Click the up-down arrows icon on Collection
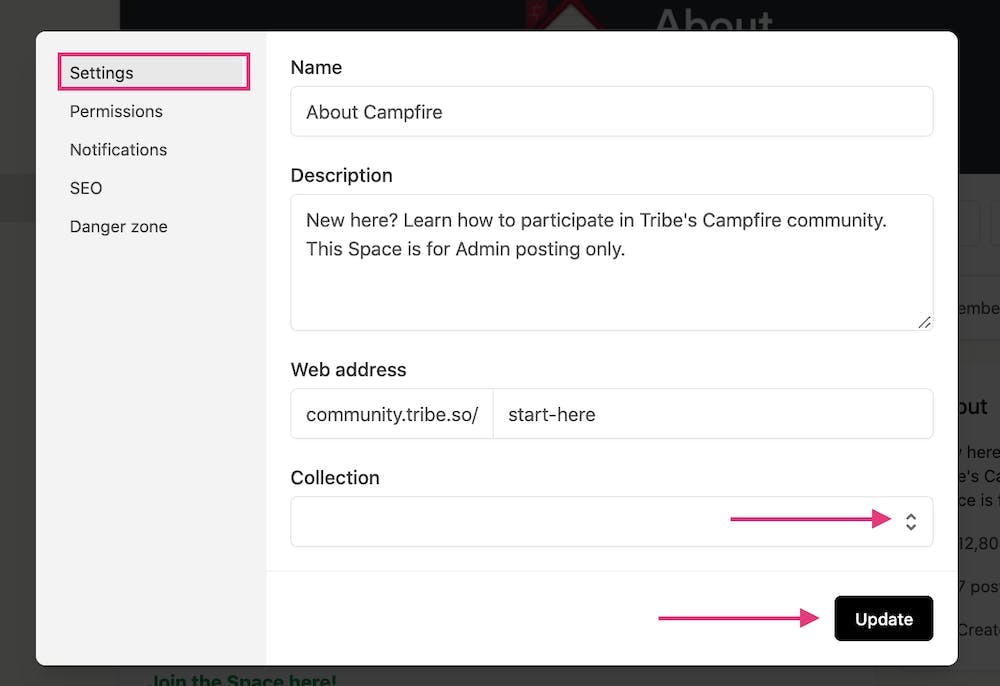1000x686 pixels. point(910,521)
